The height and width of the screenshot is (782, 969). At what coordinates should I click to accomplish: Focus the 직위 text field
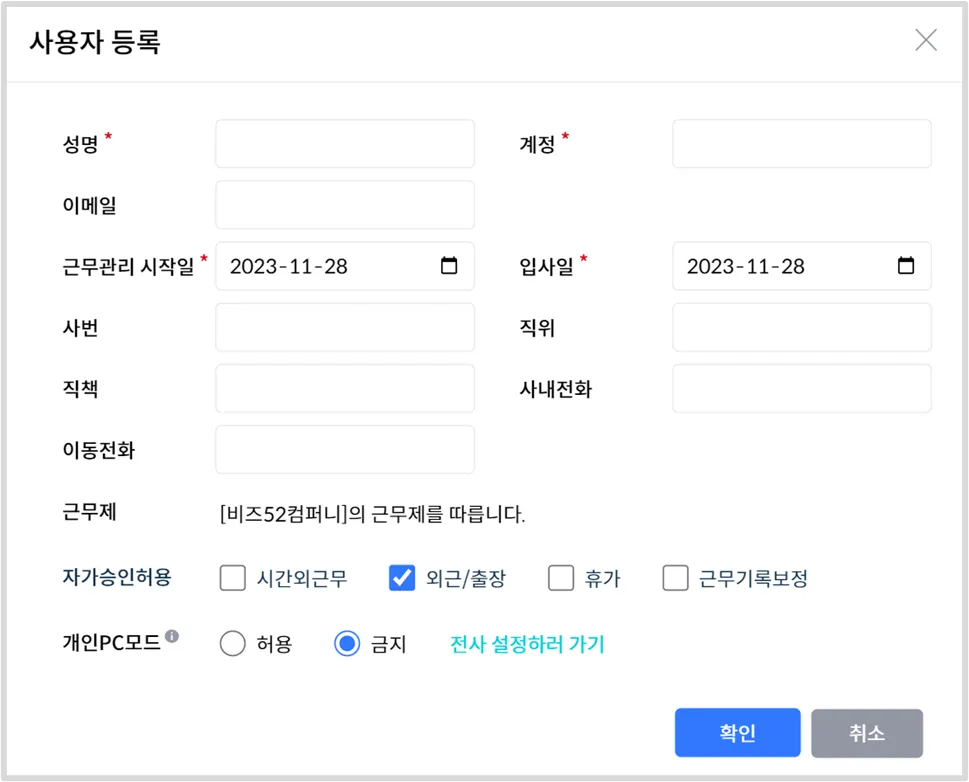pos(801,327)
